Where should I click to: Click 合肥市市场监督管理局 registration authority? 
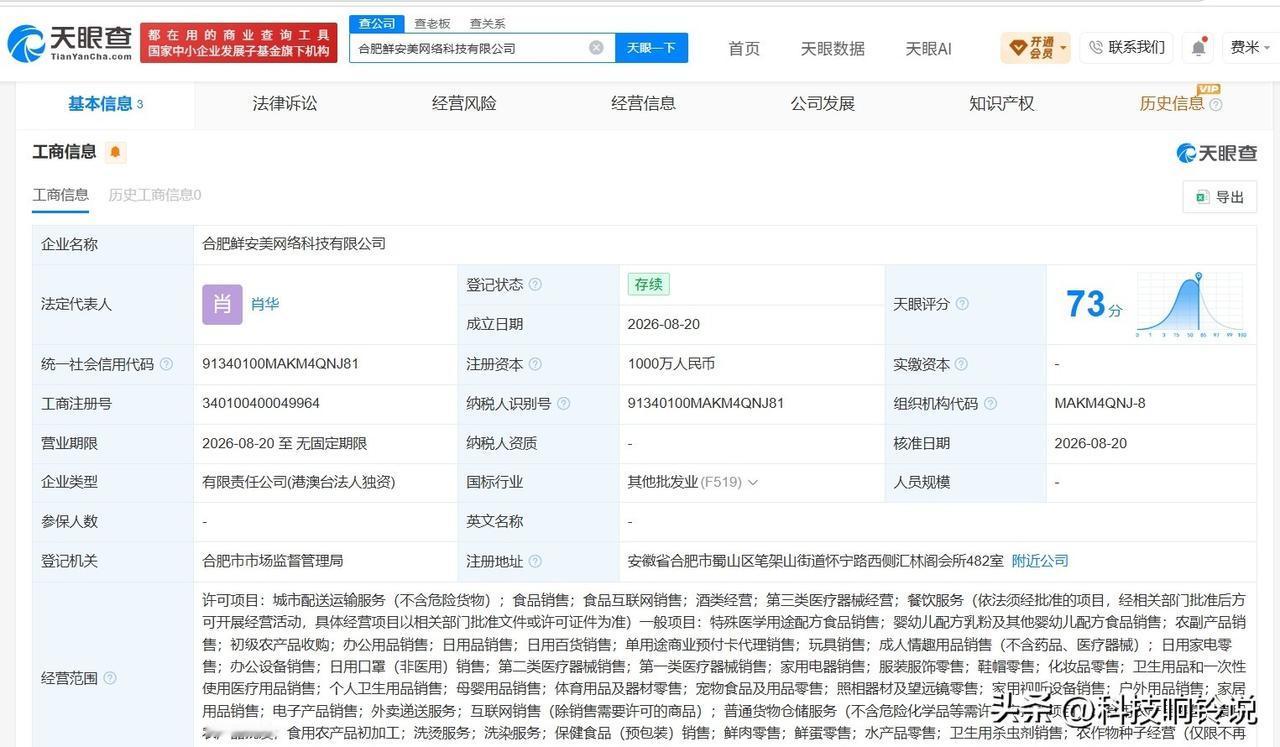coord(272,562)
